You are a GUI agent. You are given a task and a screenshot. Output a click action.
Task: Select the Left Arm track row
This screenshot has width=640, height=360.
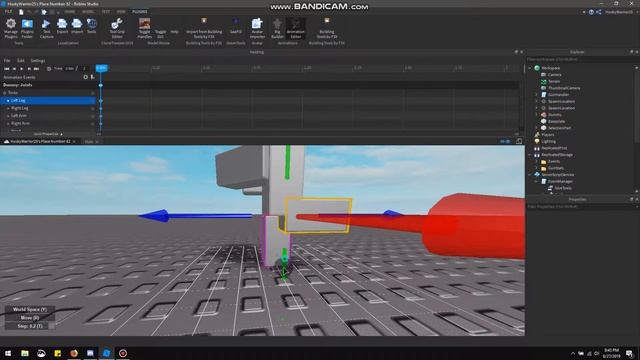pyautogui.click(x=48, y=116)
